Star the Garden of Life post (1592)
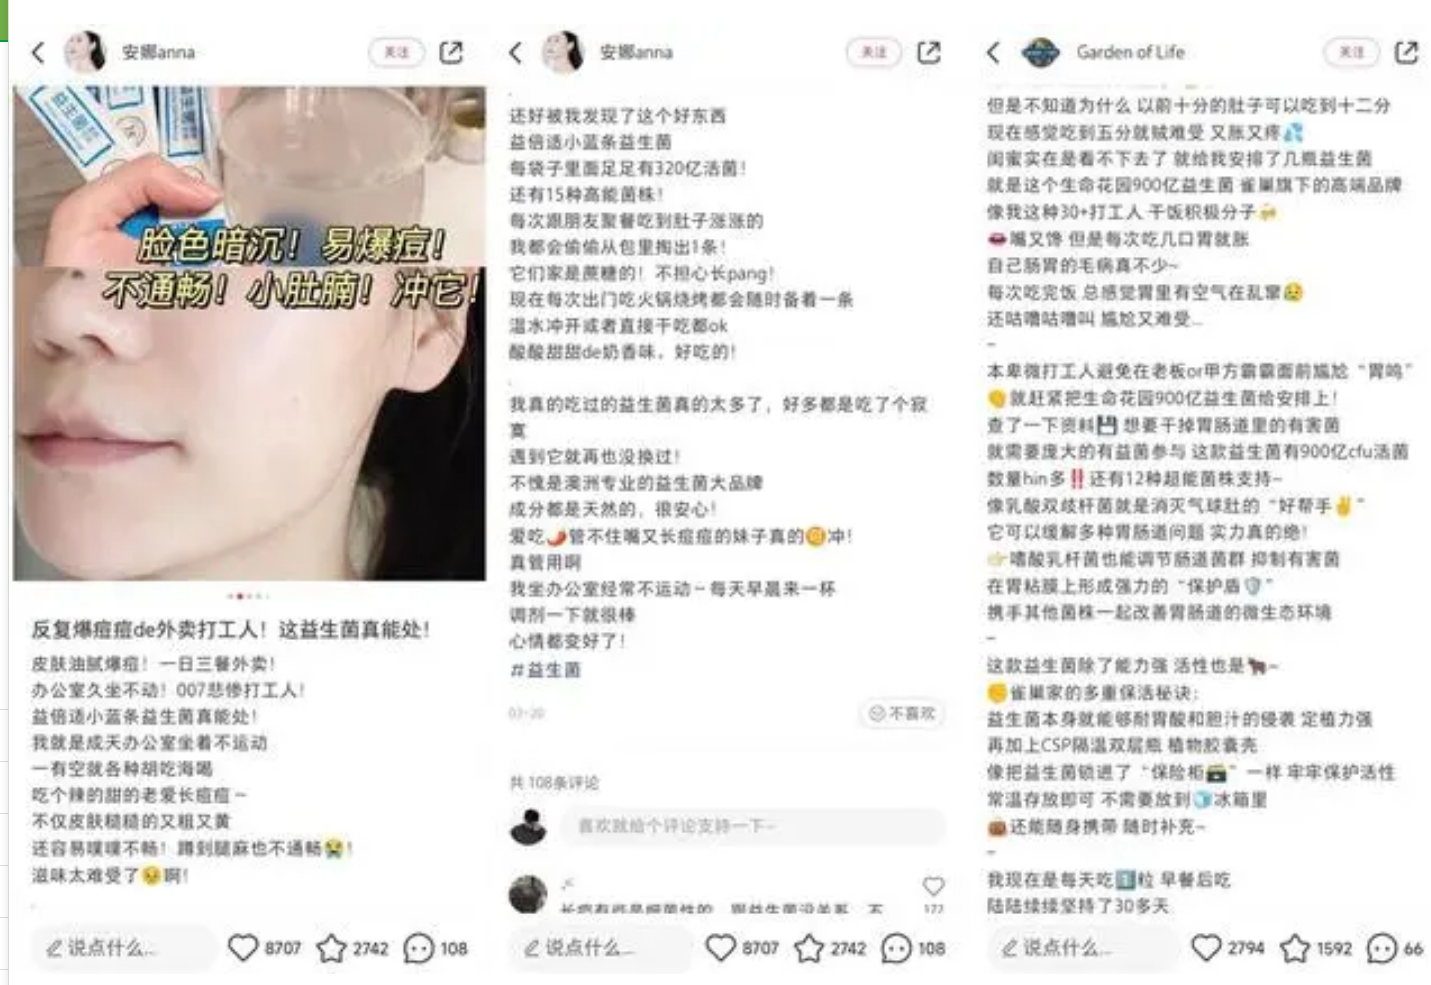The width and height of the screenshot is (1431, 985). tap(1295, 947)
